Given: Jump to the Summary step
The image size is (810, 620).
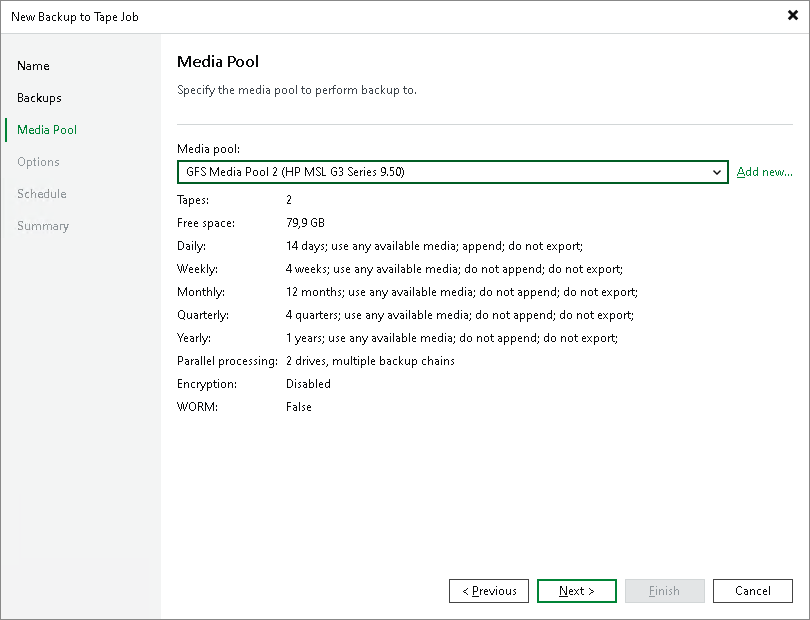Looking at the screenshot, I should 43,226.
